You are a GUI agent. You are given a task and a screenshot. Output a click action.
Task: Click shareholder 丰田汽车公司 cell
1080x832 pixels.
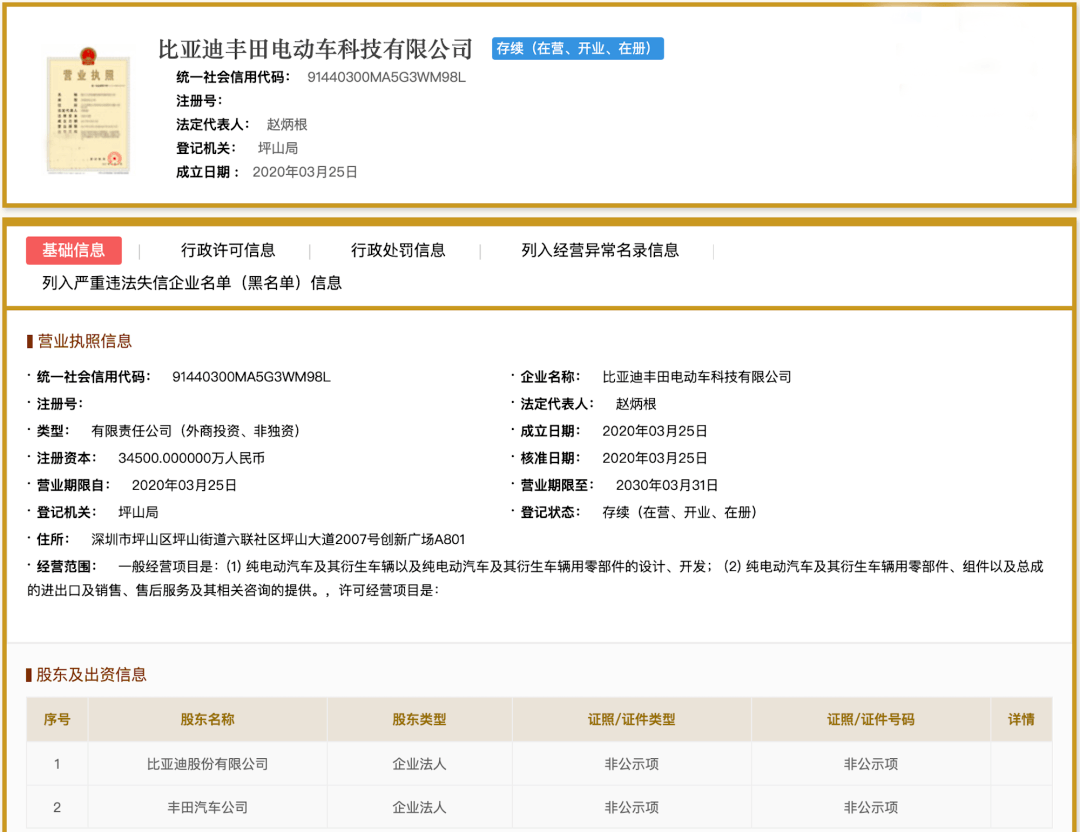coord(207,807)
